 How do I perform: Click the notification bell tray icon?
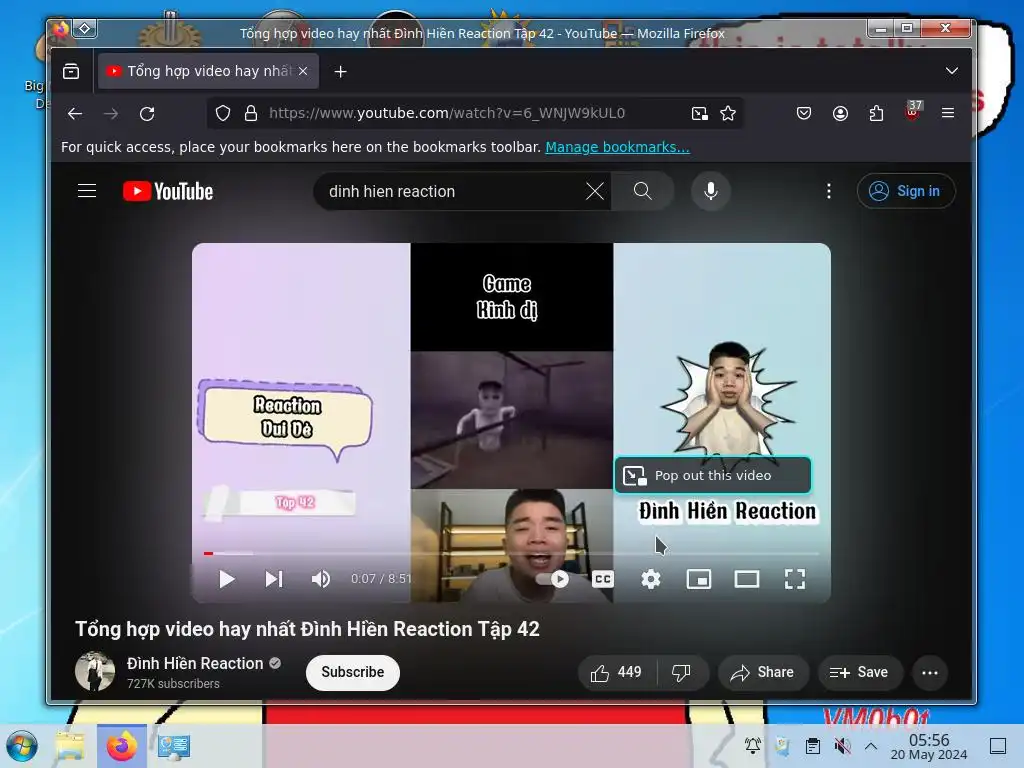tap(752, 746)
